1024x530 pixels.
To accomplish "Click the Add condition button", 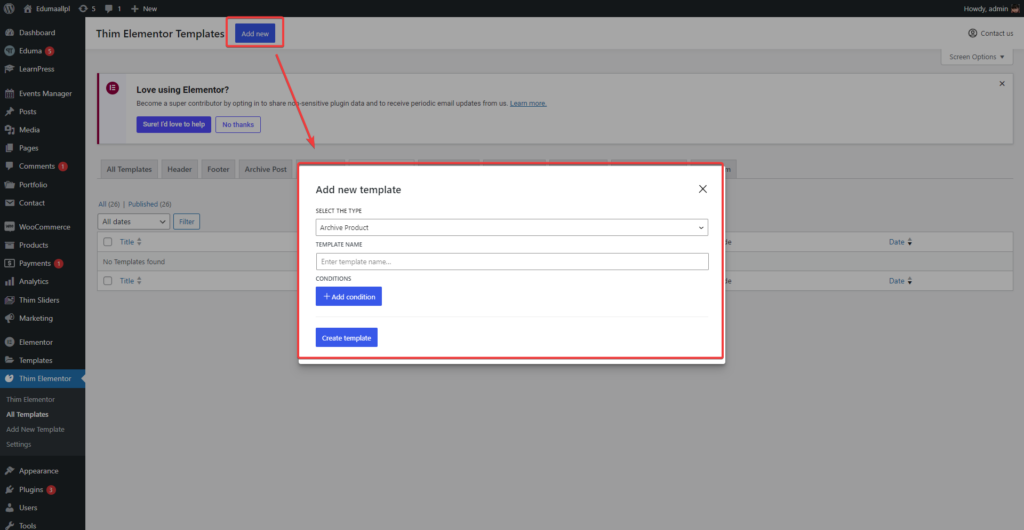I will [349, 296].
